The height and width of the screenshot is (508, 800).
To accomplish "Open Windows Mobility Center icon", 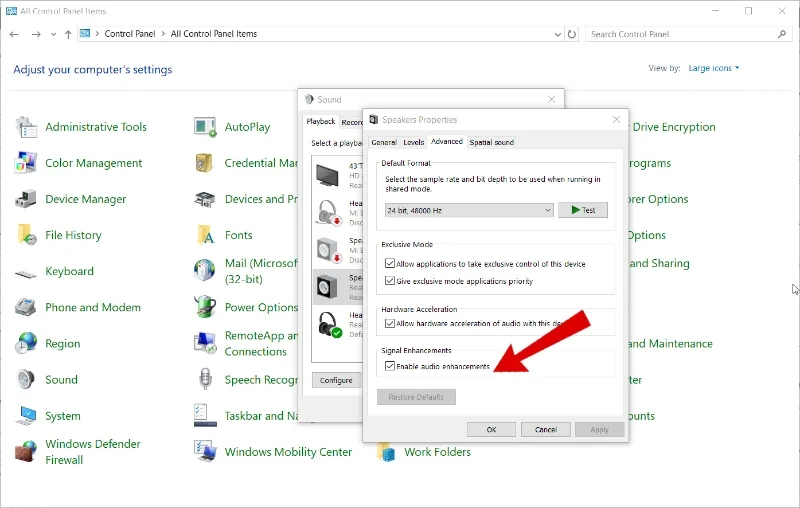I will click(x=205, y=452).
